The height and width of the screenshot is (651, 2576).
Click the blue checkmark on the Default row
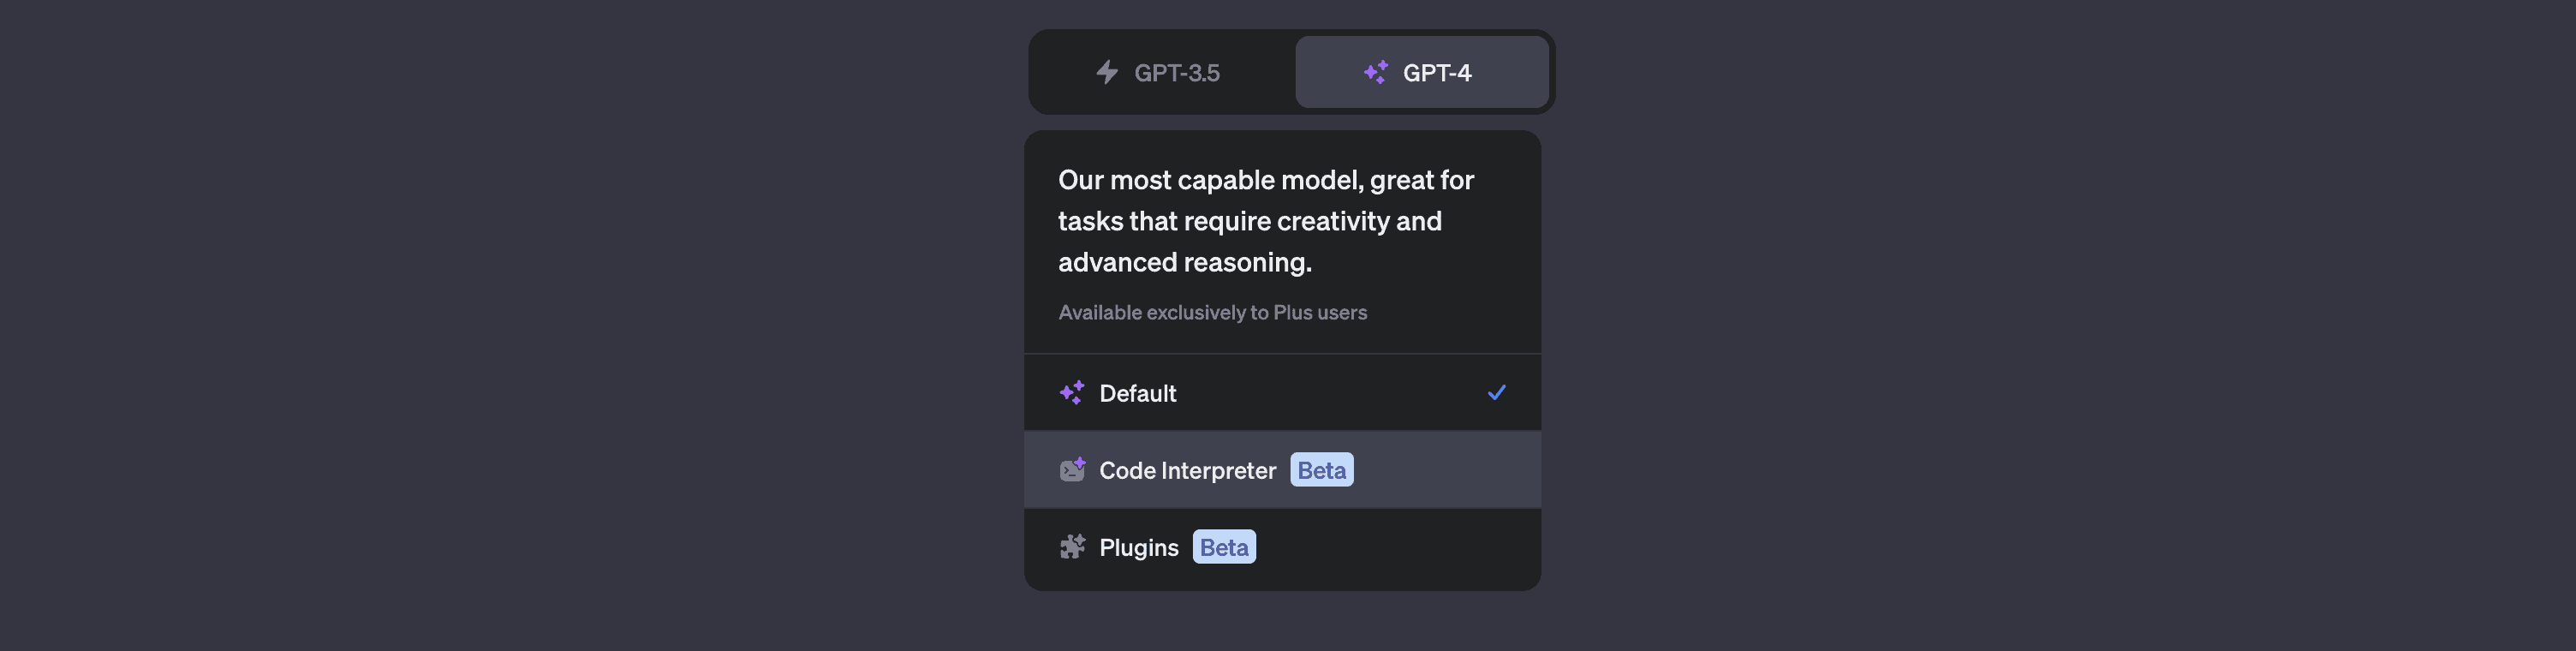[1496, 392]
